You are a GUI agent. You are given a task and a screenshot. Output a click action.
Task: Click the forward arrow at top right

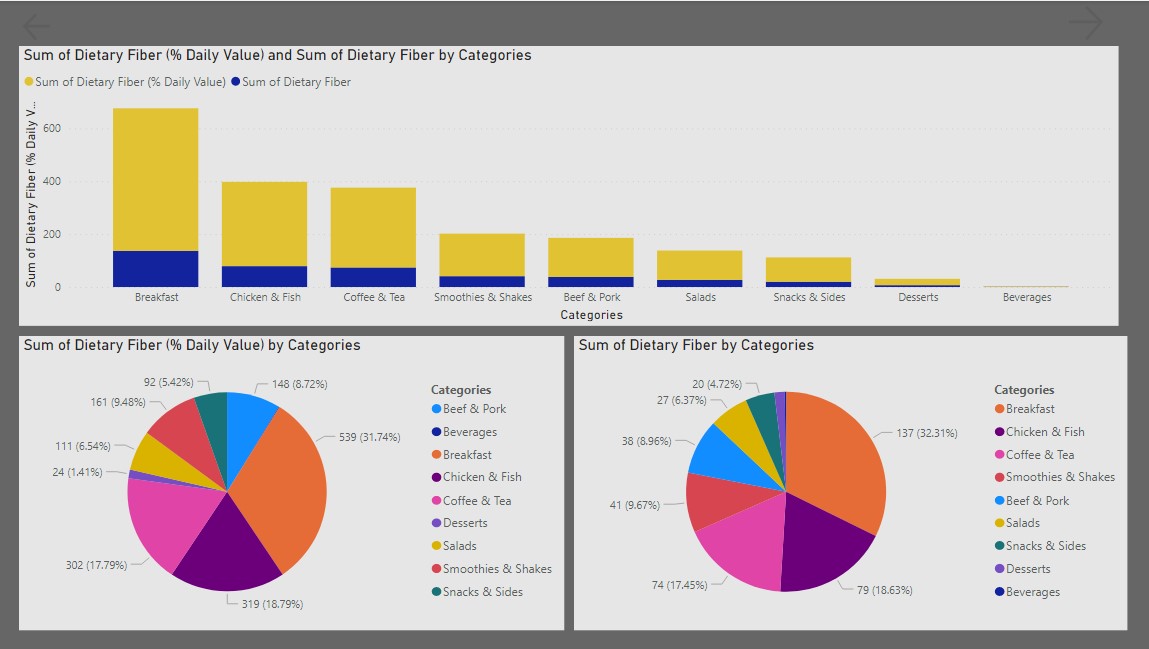coord(1086,22)
